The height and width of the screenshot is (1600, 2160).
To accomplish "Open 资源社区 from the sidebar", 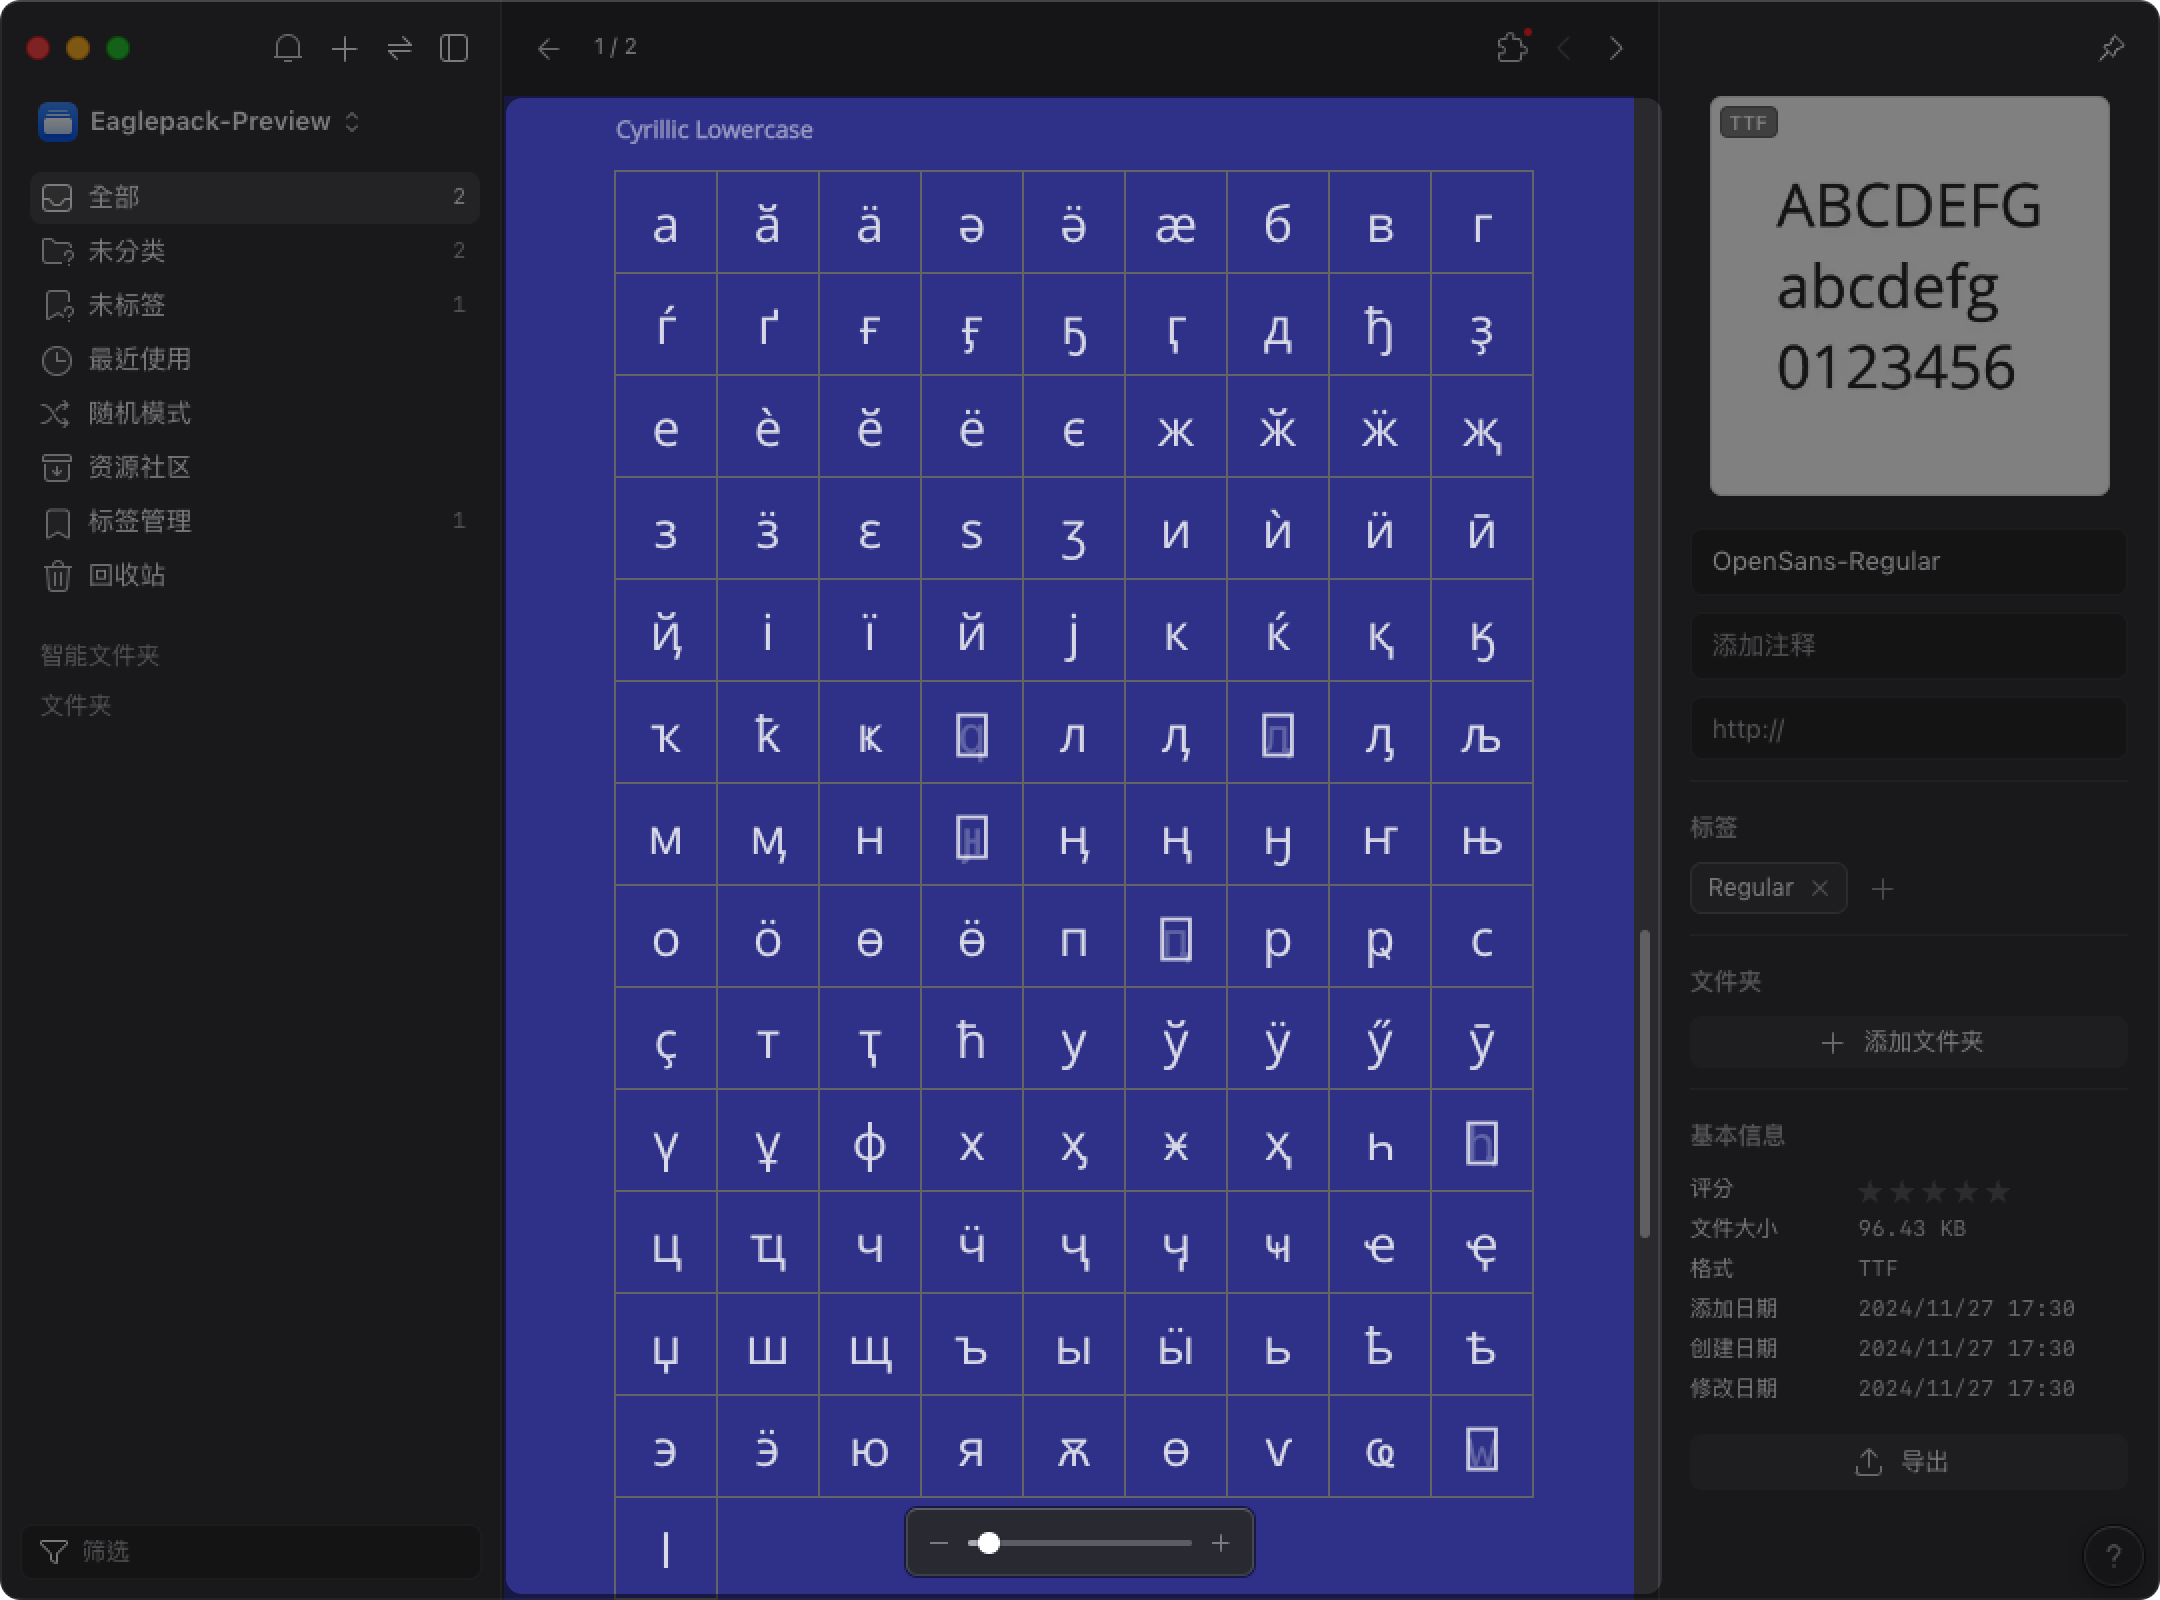I will (x=139, y=467).
